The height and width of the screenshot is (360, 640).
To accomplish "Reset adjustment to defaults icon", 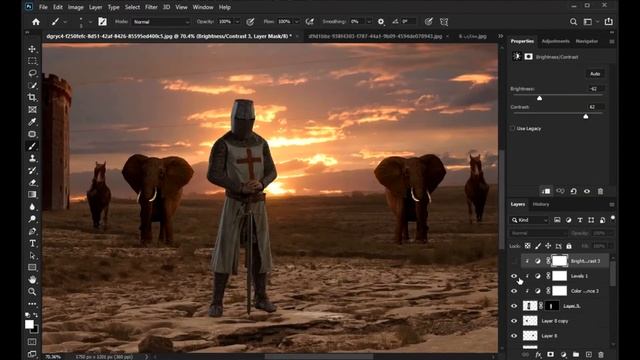I will (x=573, y=191).
